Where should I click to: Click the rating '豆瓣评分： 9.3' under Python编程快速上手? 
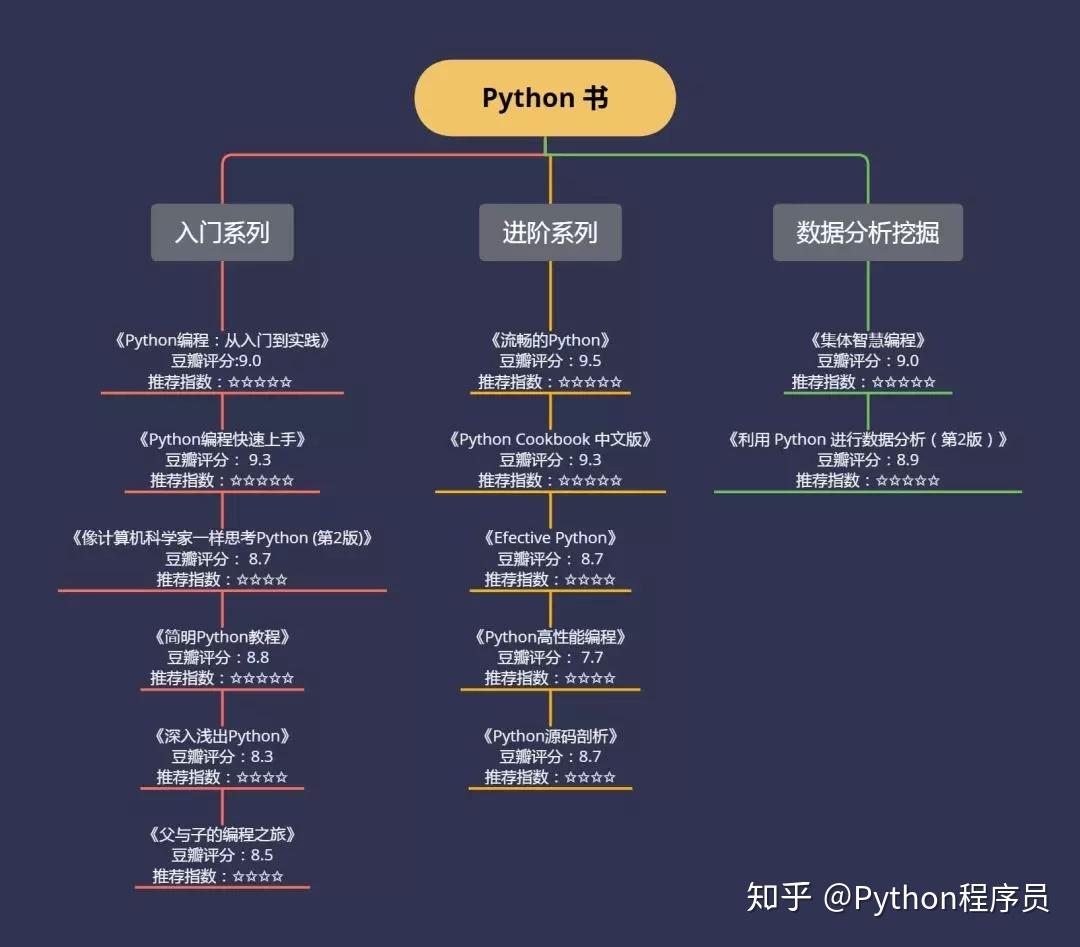pyautogui.click(x=218, y=460)
